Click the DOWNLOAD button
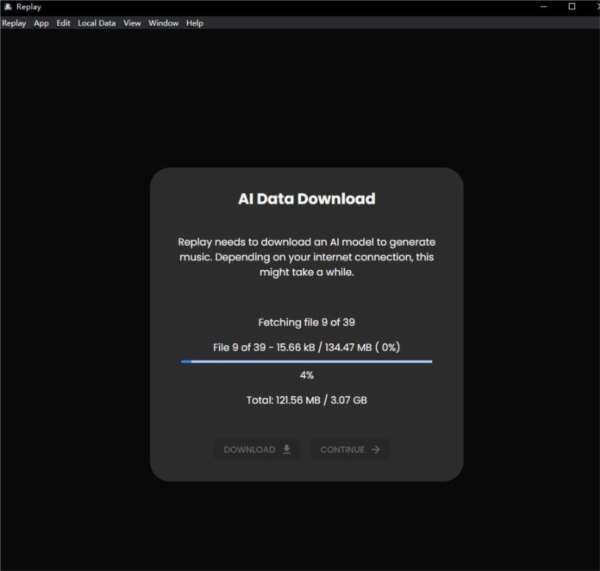Screen dimensions: 600x571 257,449
